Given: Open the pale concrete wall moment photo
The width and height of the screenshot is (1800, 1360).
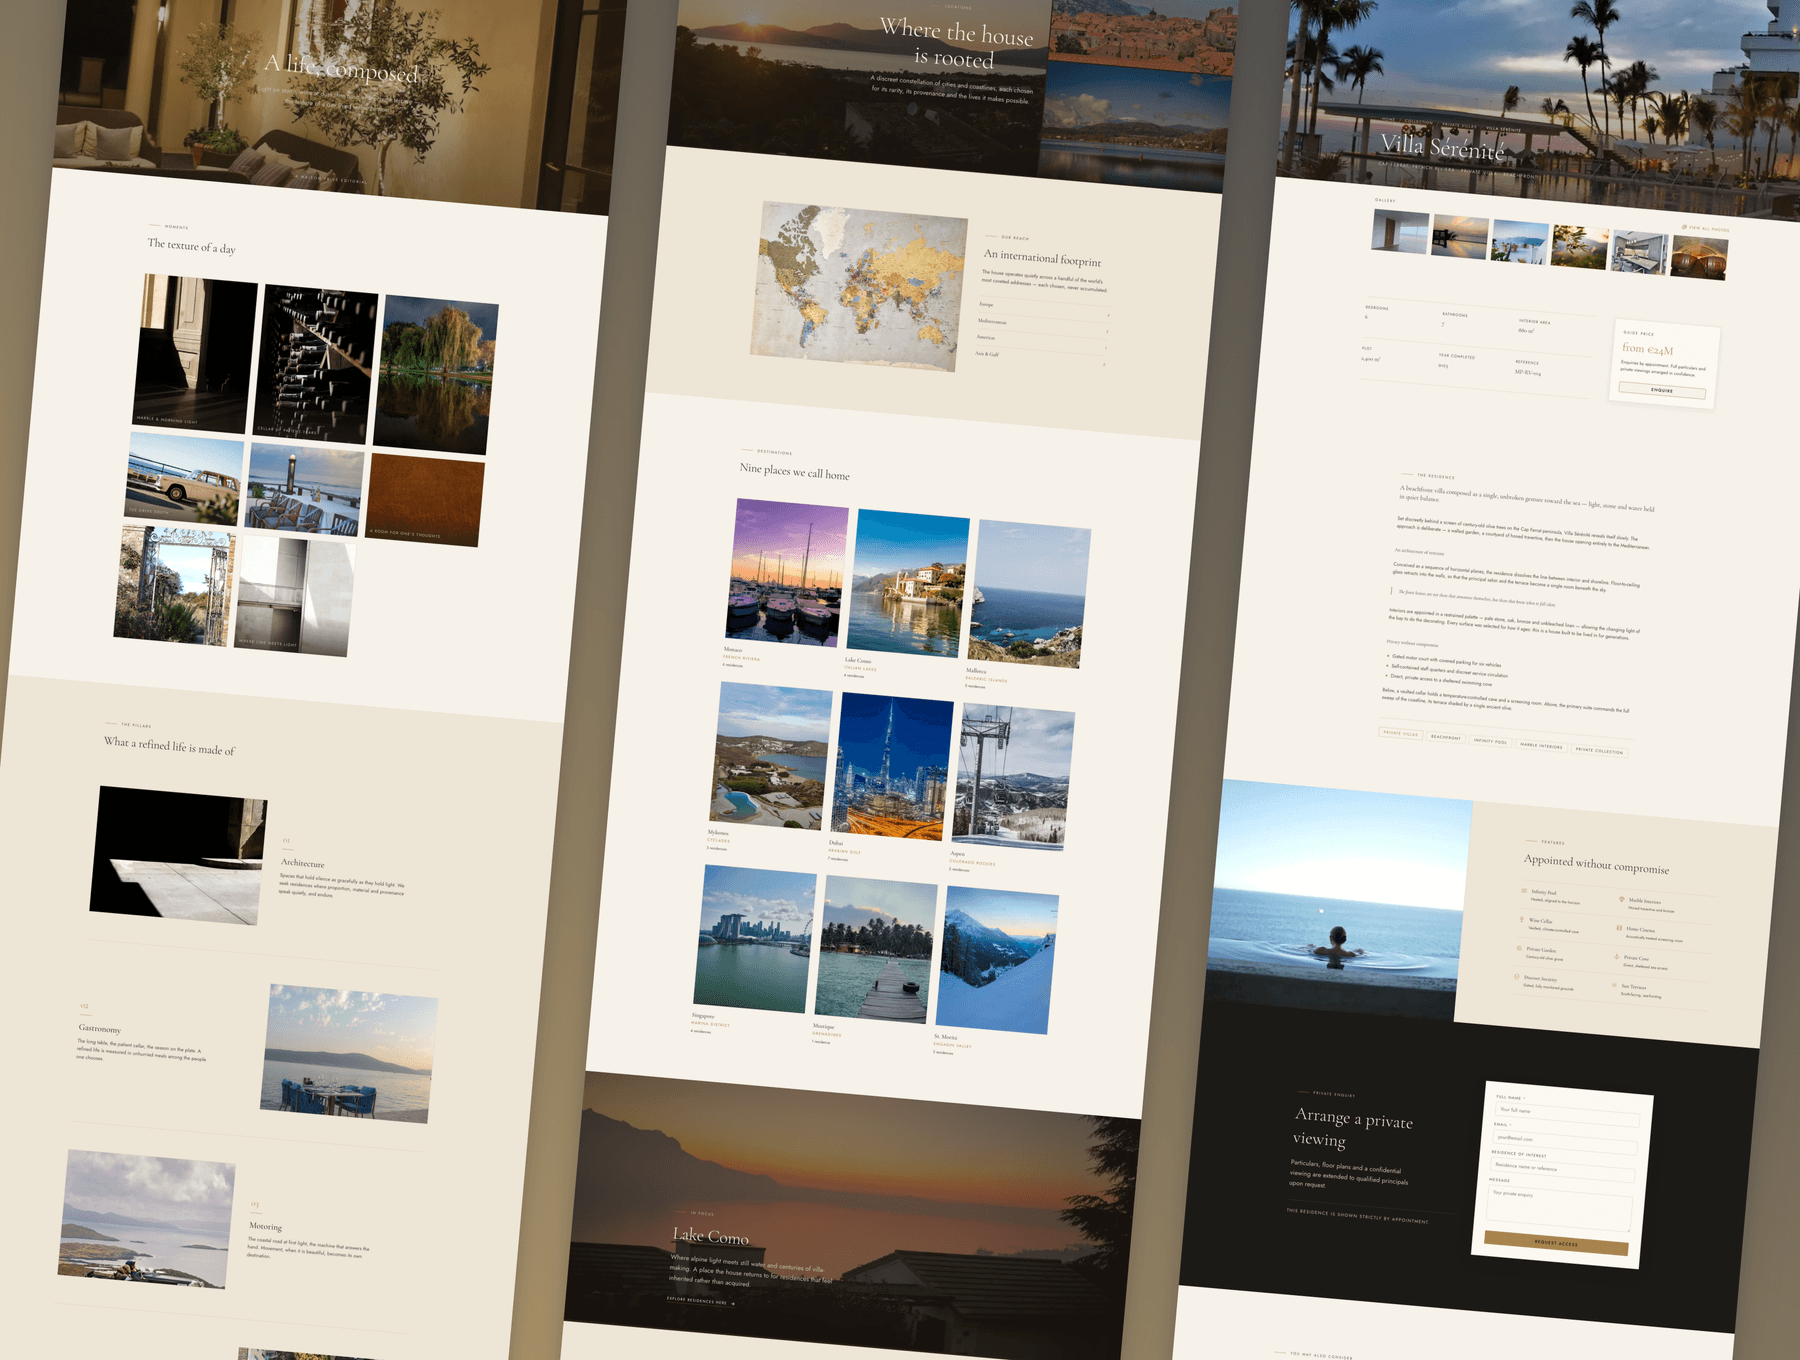Looking at the screenshot, I should click(294, 596).
